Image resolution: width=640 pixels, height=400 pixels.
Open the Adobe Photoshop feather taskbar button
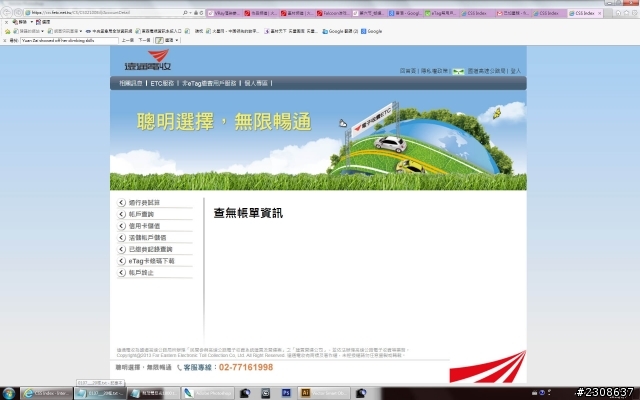[x=208, y=393]
